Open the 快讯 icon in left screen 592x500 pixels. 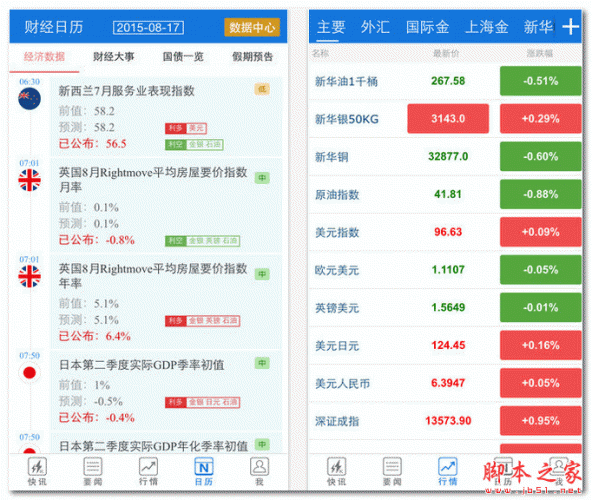click(x=37, y=471)
